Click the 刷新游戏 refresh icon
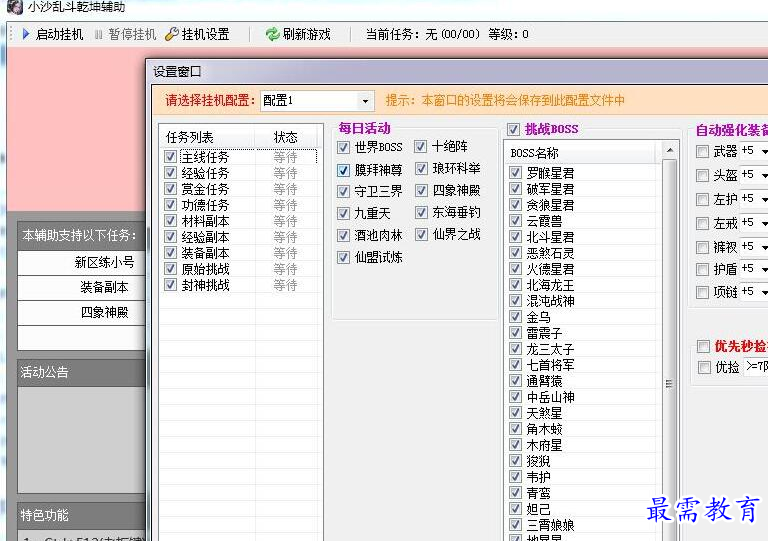Image resolution: width=768 pixels, height=541 pixels. (272, 34)
